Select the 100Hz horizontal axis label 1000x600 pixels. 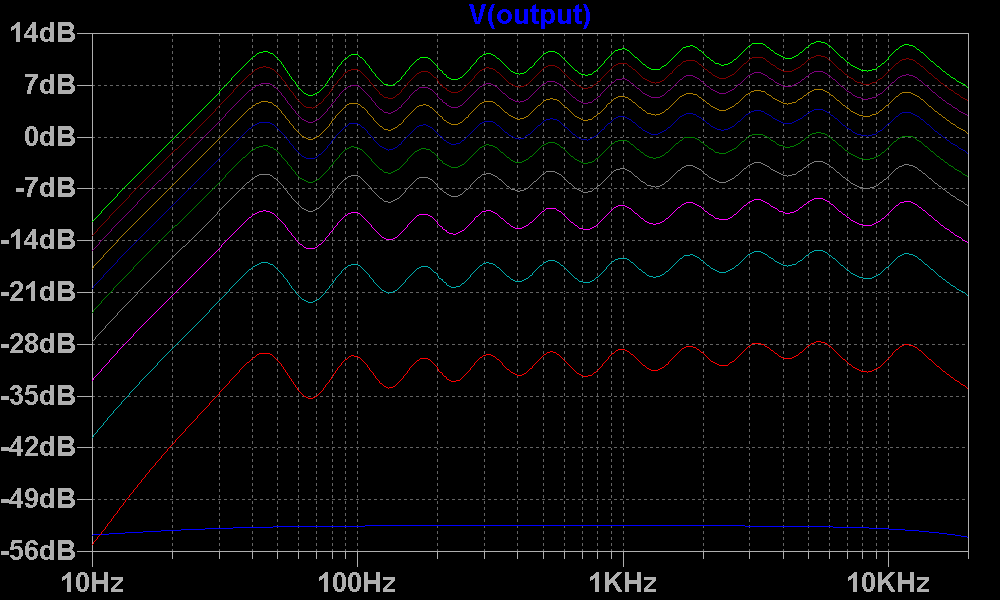tap(357, 583)
